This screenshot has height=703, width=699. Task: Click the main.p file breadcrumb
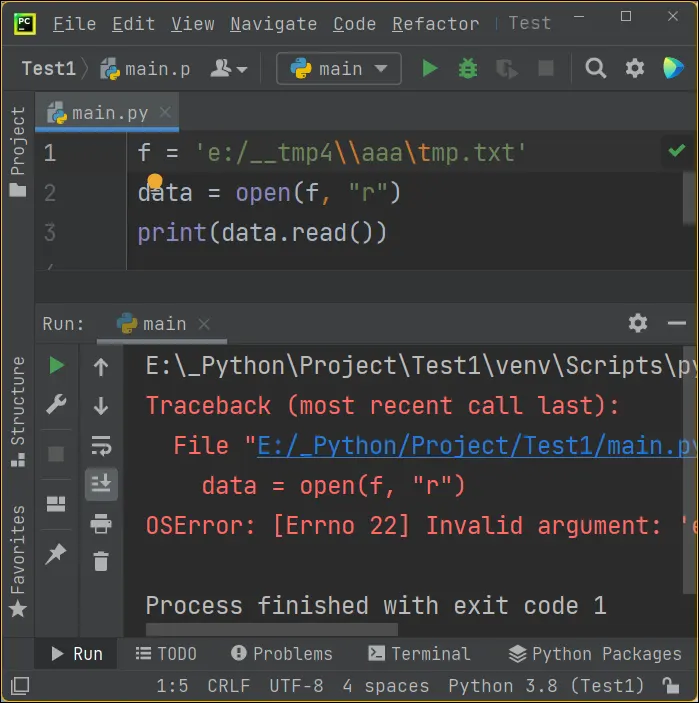tap(146, 69)
